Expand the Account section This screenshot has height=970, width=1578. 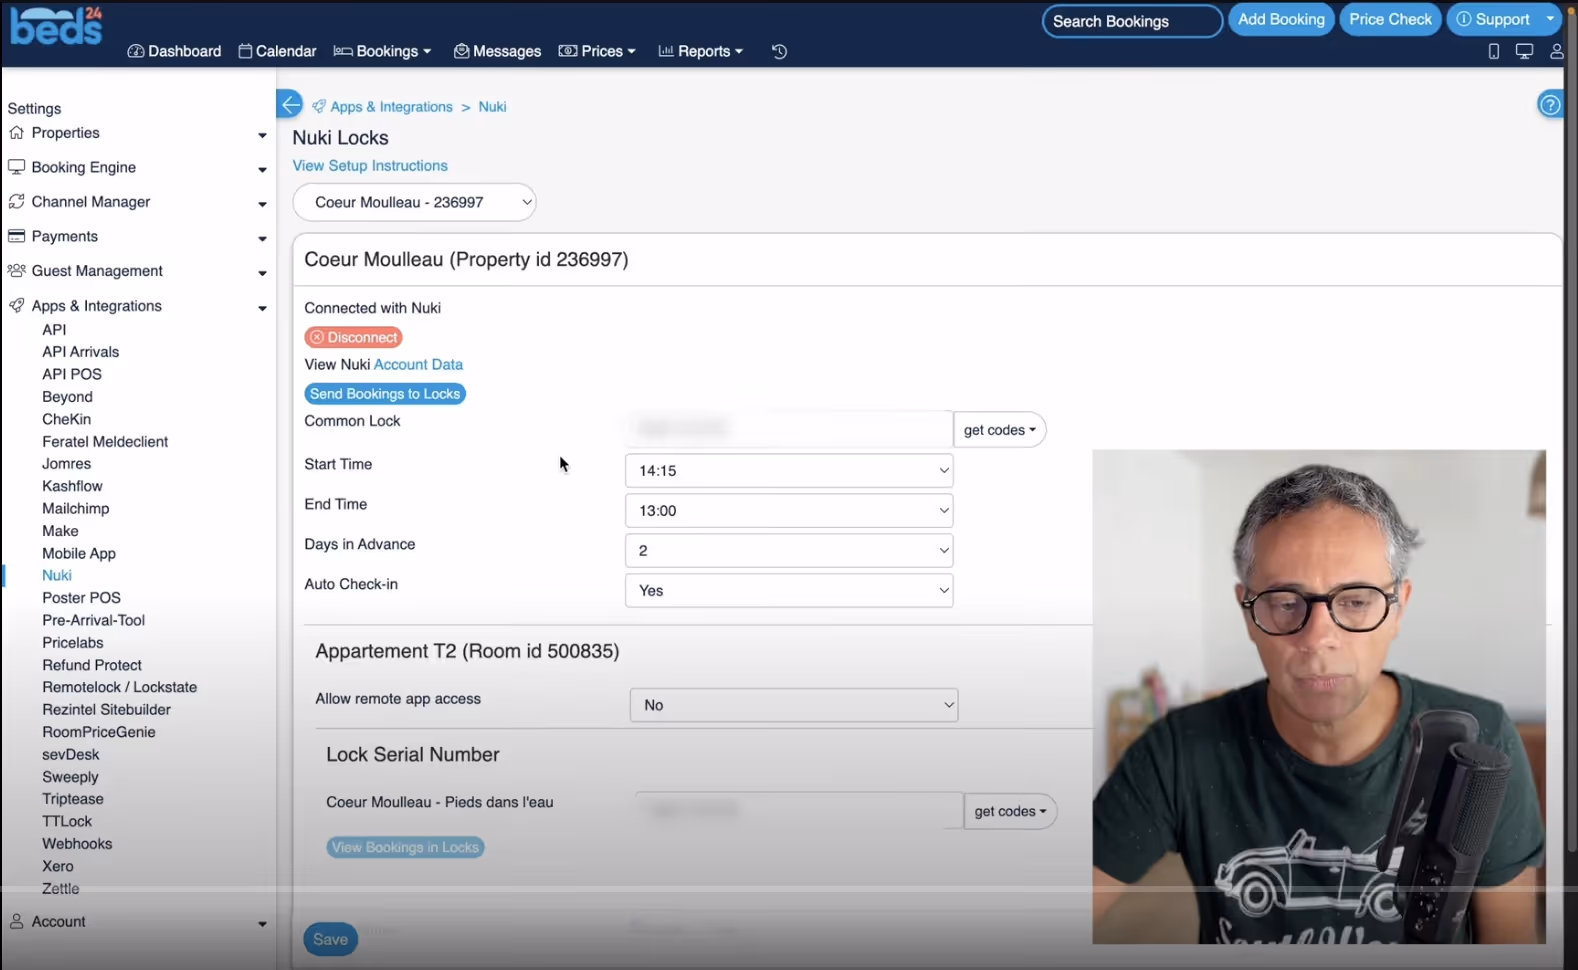tap(137, 922)
